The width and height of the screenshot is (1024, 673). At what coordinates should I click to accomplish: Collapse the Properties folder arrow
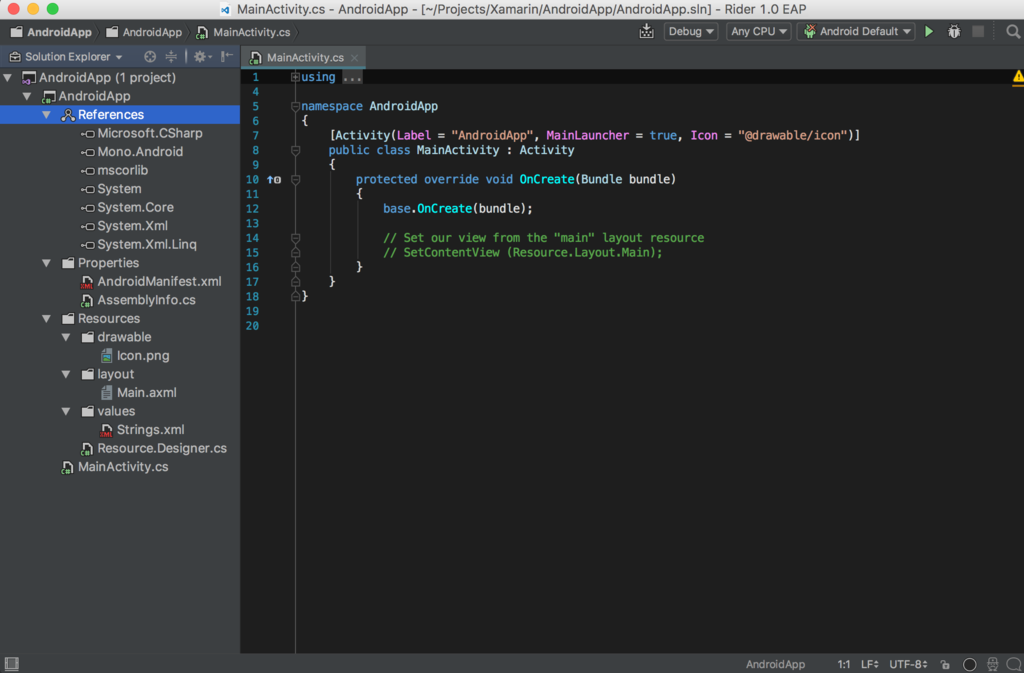tap(46, 263)
